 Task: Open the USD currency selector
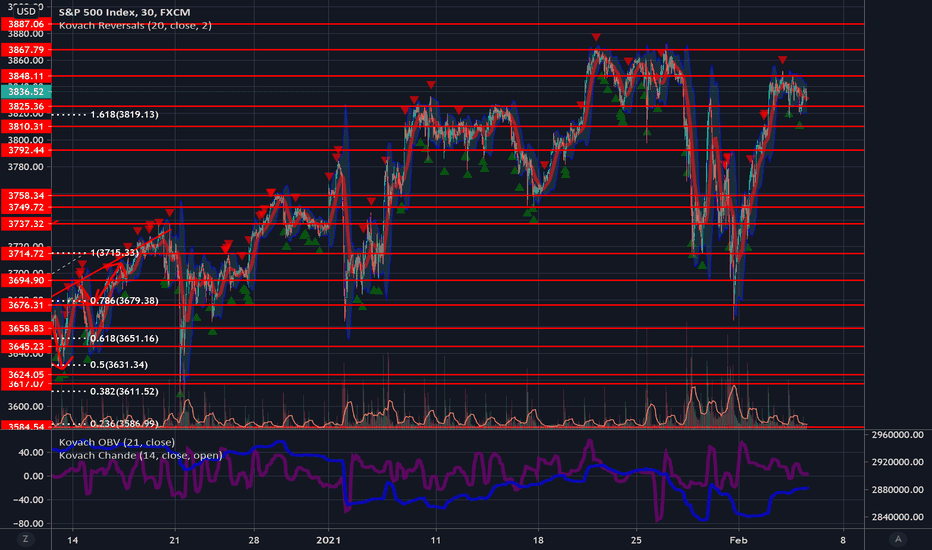tap(26, 11)
